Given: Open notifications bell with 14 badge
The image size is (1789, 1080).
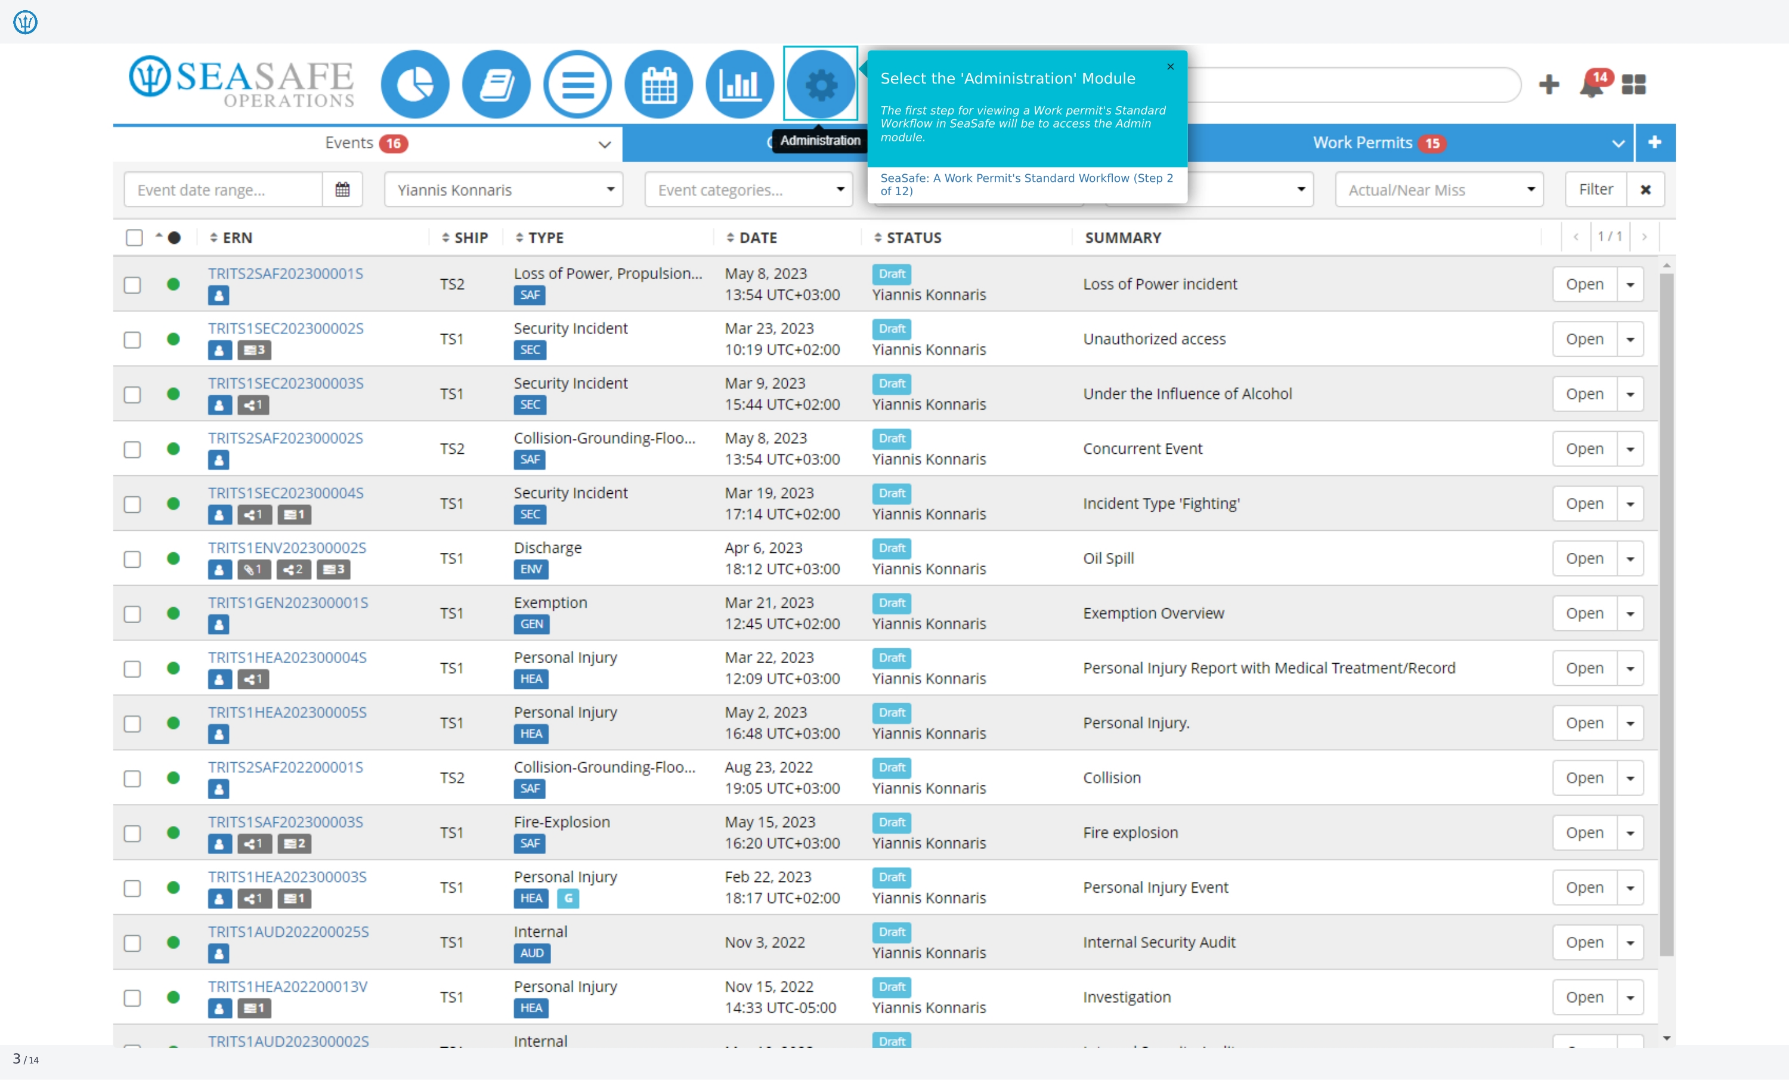Looking at the screenshot, I should [1594, 84].
